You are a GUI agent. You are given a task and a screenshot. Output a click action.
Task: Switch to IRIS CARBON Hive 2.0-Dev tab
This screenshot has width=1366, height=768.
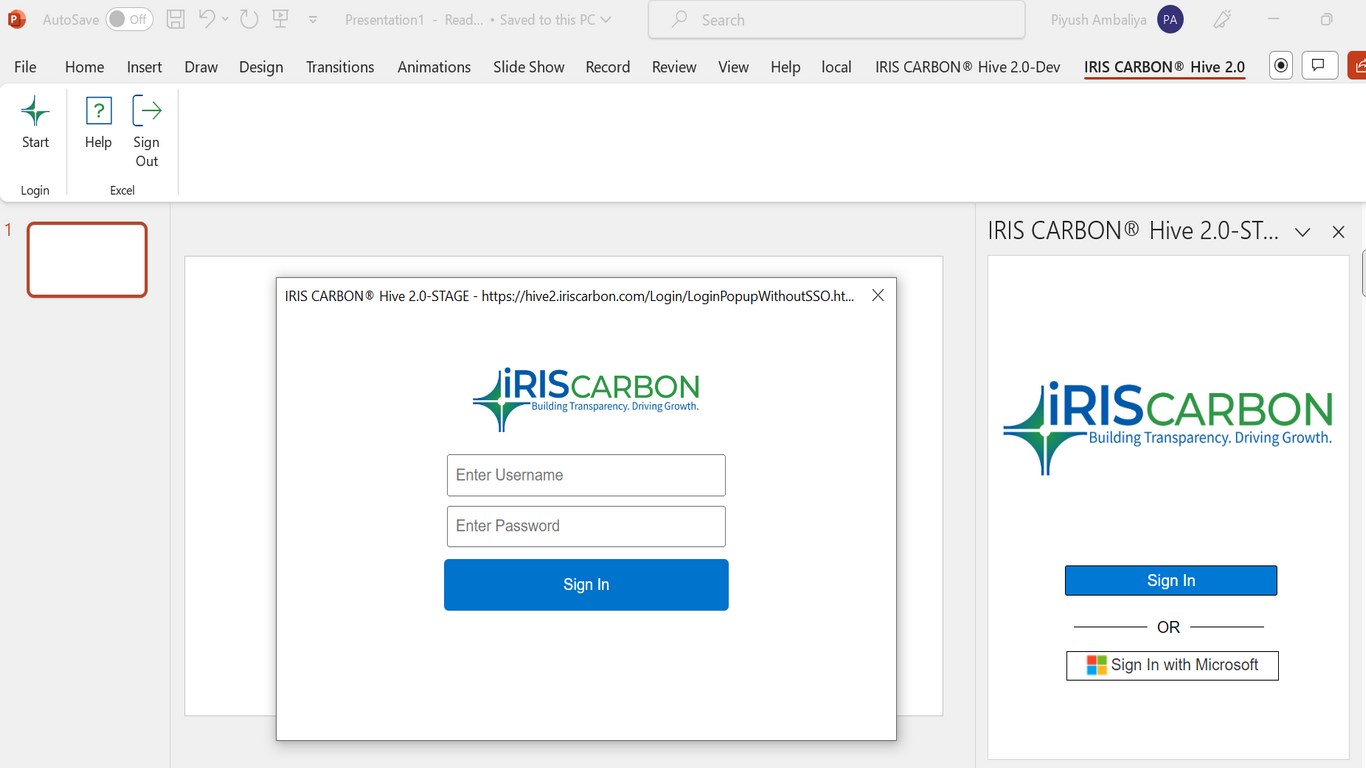tap(968, 67)
